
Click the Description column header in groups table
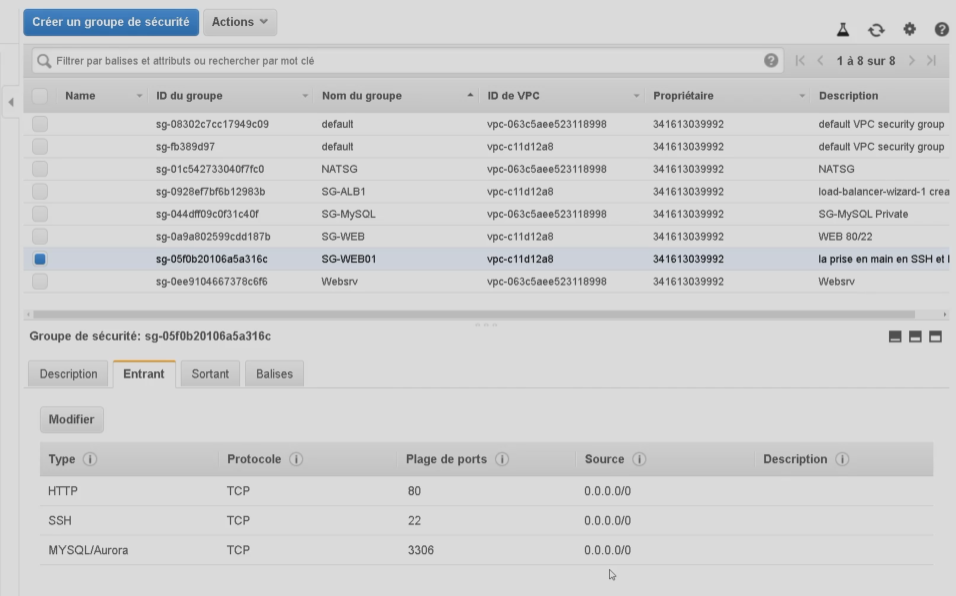pyautogui.click(x=848, y=96)
